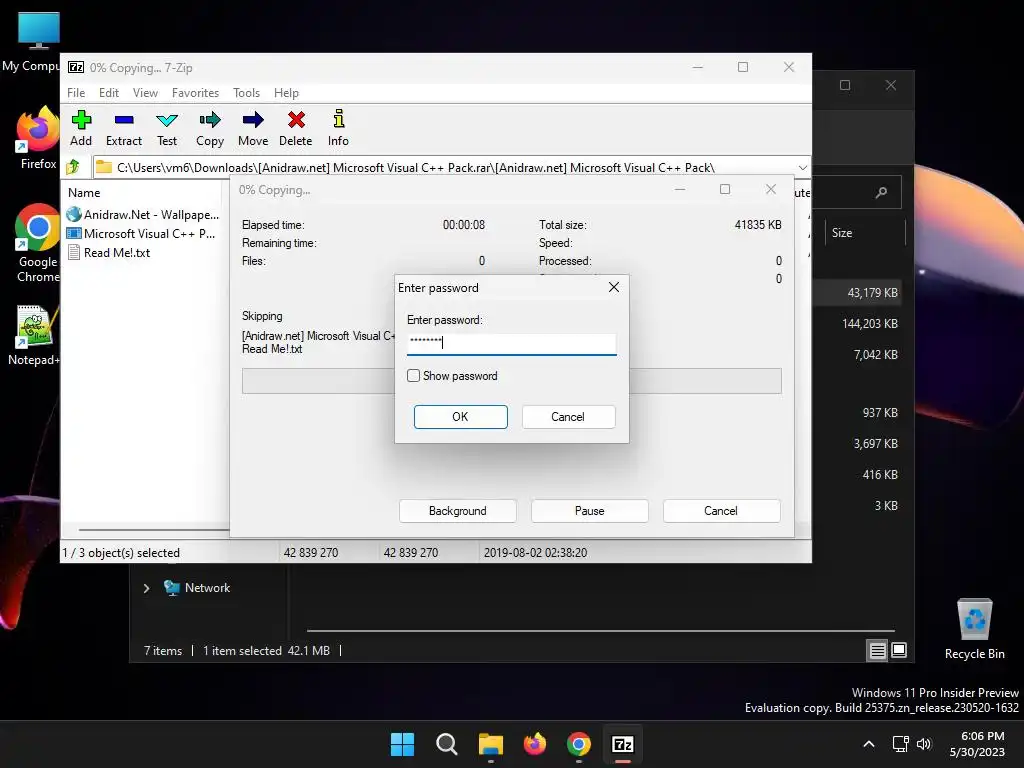Viewport: 1024px width, 768px height.
Task: Open File Explorer from the taskbar
Action: pos(490,744)
